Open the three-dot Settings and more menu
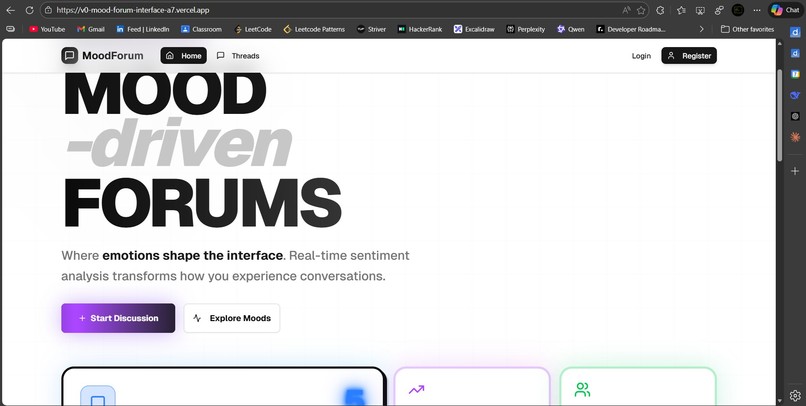 757,10
